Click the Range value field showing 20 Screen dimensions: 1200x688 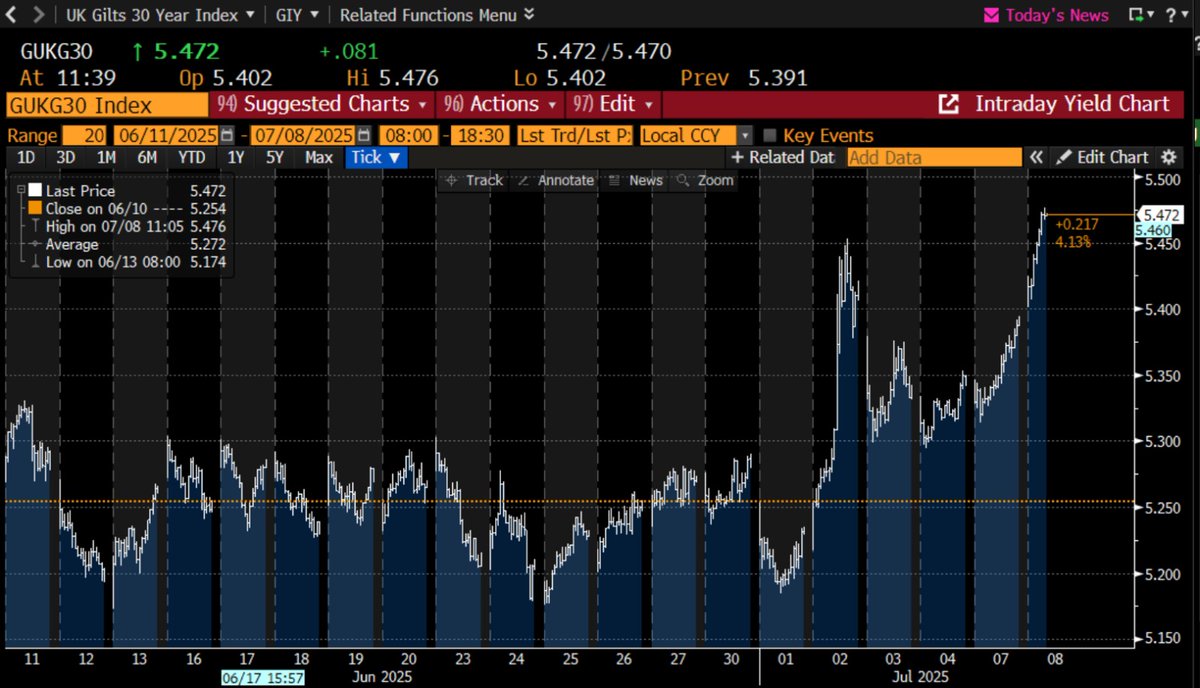point(83,136)
